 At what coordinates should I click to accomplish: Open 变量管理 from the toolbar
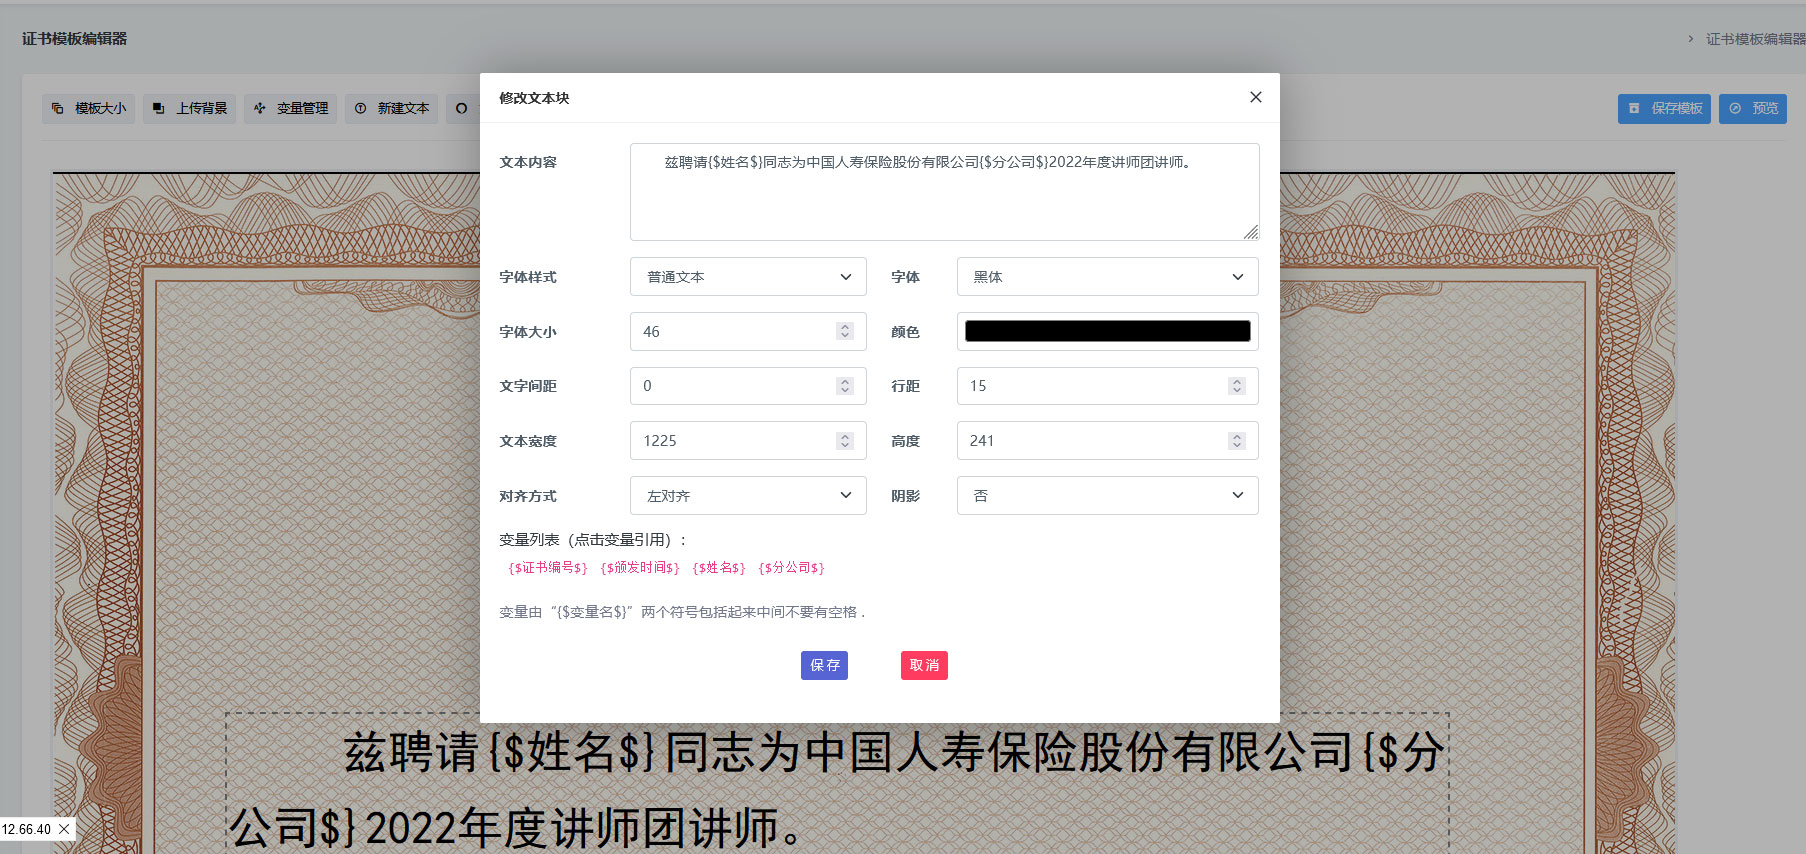click(291, 108)
